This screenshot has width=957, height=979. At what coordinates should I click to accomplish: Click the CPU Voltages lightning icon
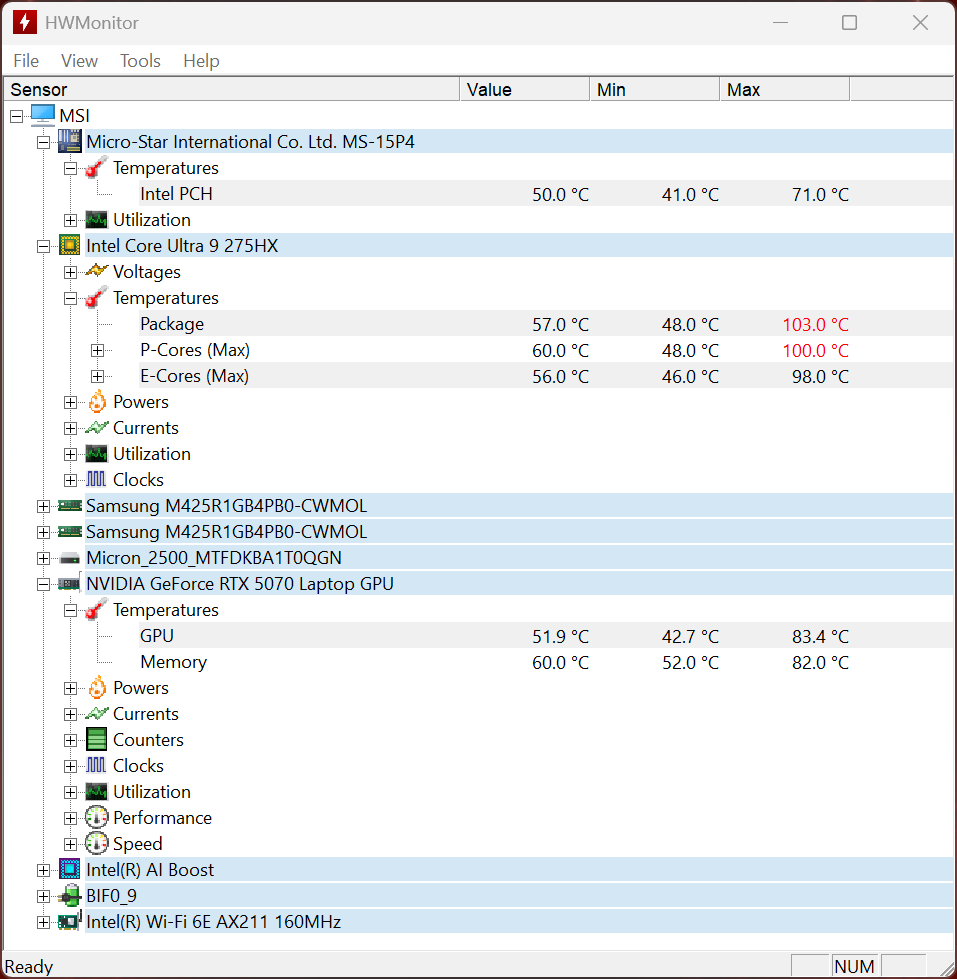pos(96,271)
